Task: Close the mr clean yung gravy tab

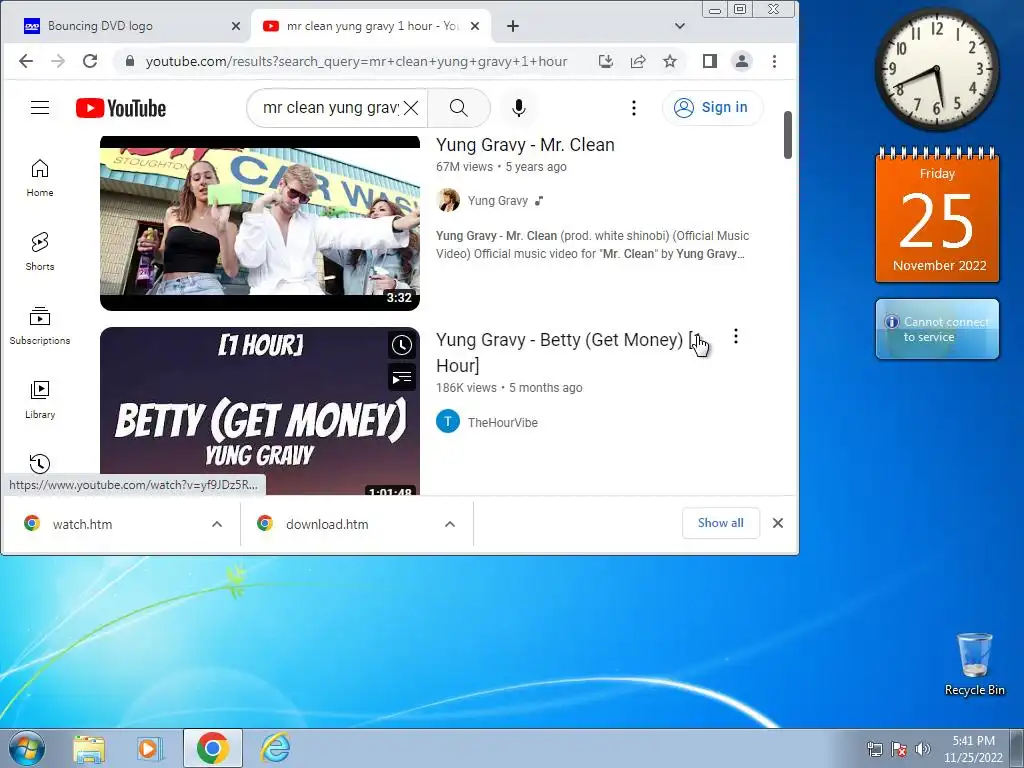Action: click(475, 26)
